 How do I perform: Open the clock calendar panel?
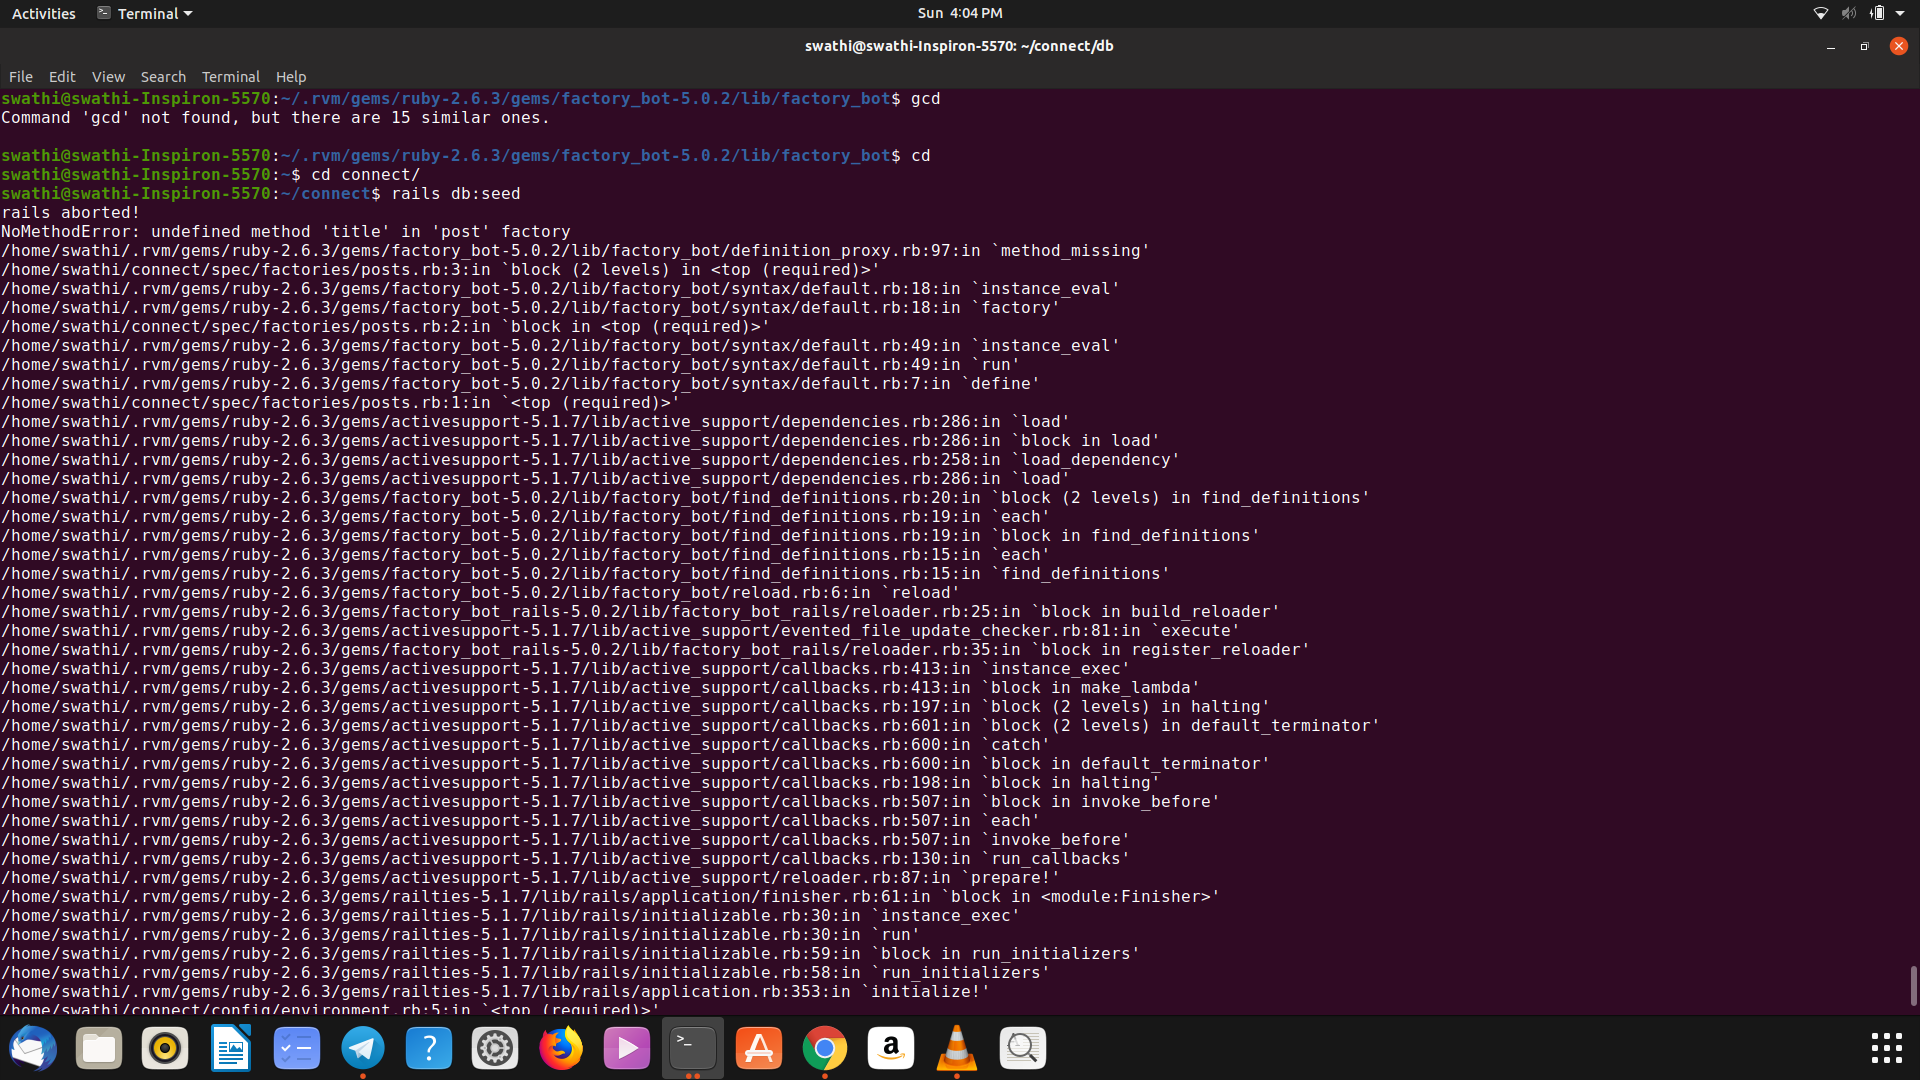959,13
